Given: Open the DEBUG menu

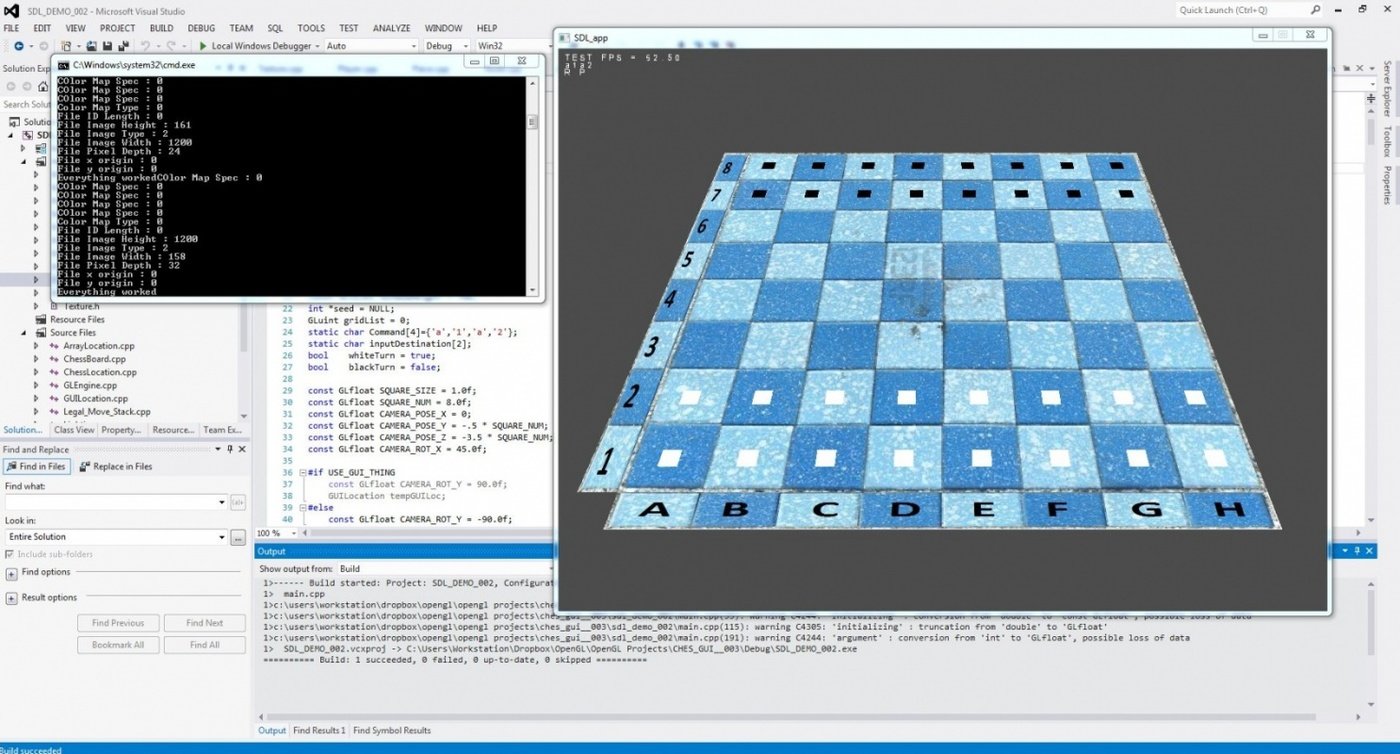Looking at the screenshot, I should (x=200, y=28).
